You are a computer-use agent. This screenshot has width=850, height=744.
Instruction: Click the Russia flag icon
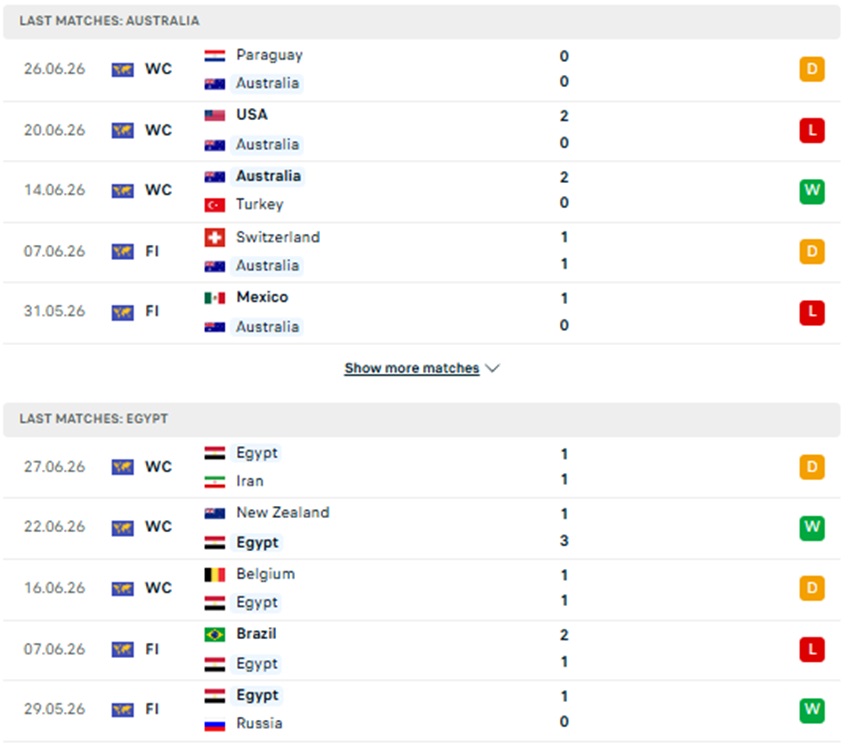(x=215, y=724)
